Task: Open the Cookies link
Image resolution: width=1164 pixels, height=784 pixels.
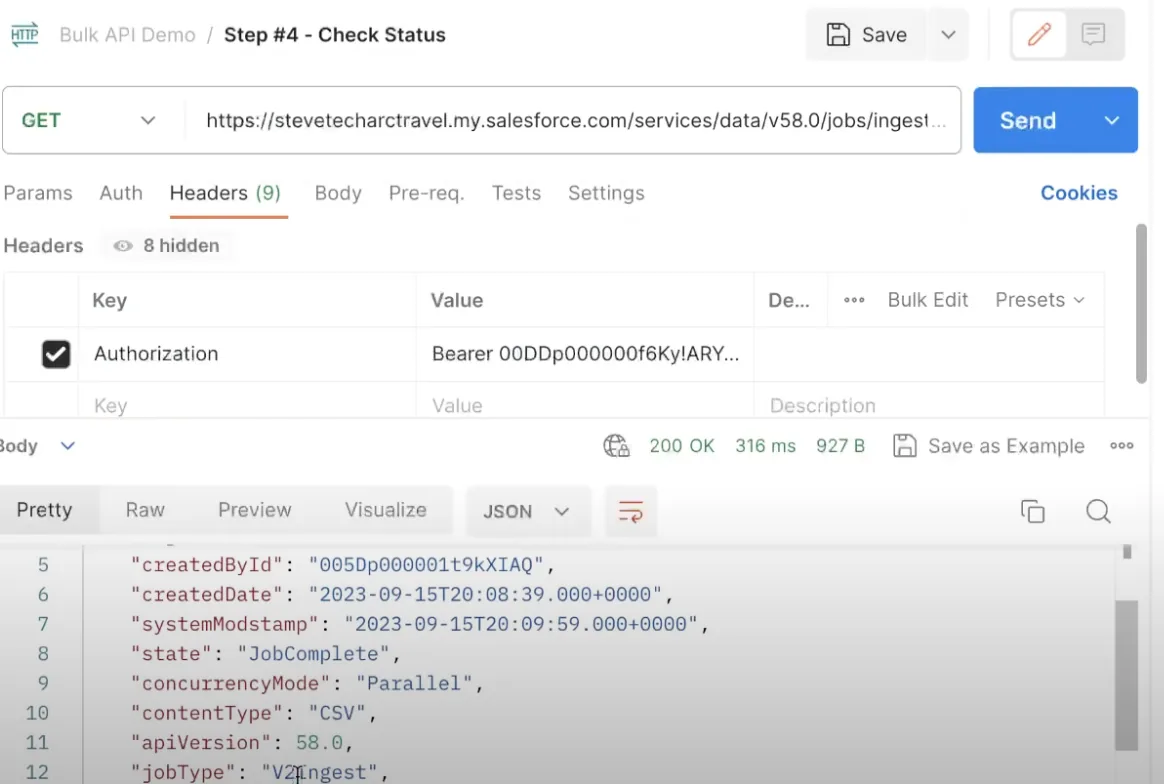Action: pos(1079,193)
